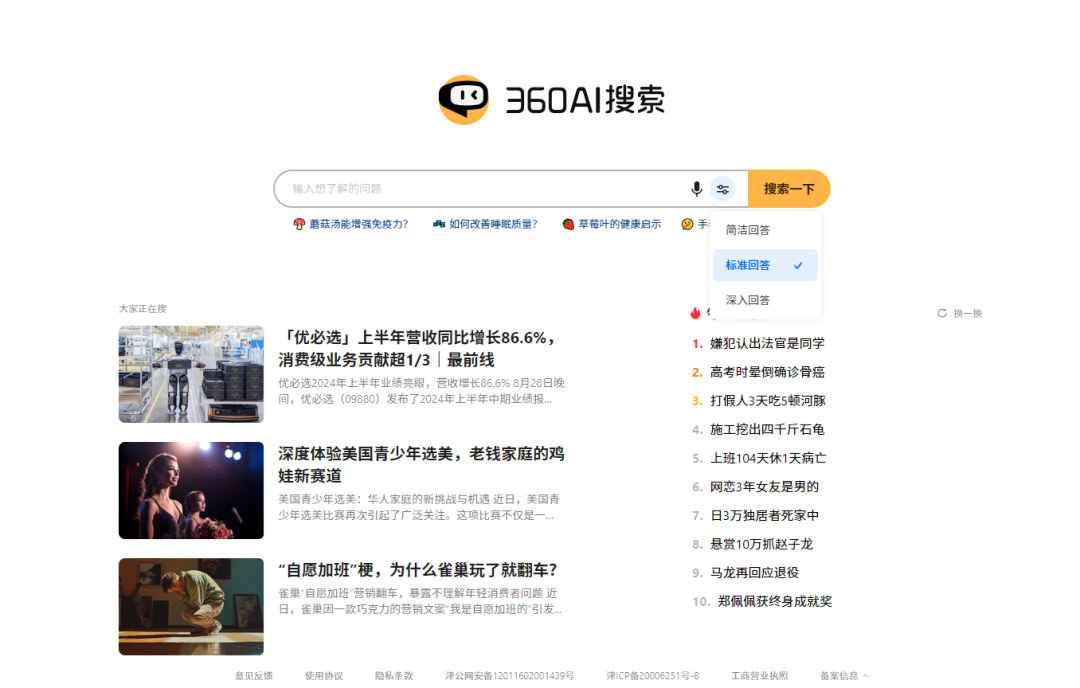Open headline 深度体验美国青少年选美
1080x688 pixels.
pyautogui.click(x=421, y=465)
